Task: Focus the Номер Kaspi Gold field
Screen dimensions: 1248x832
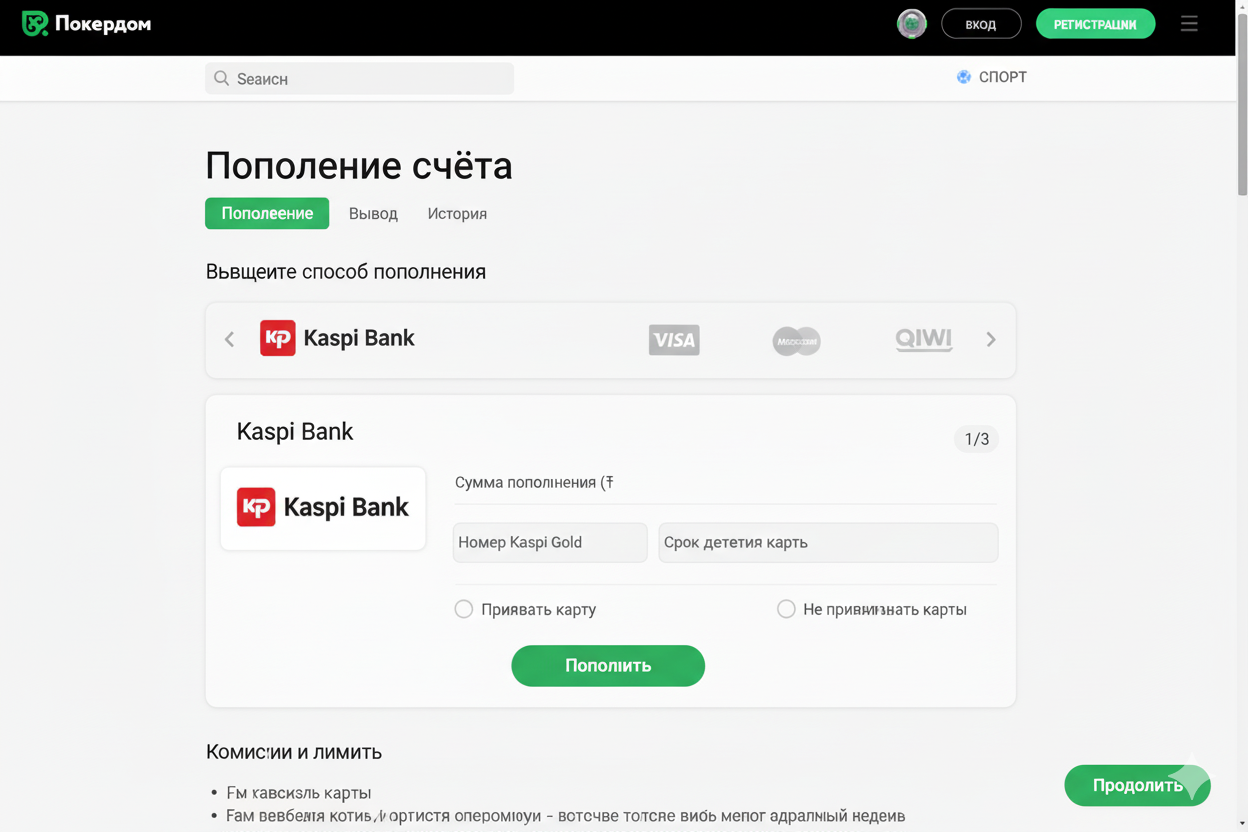Action: pyautogui.click(x=550, y=542)
